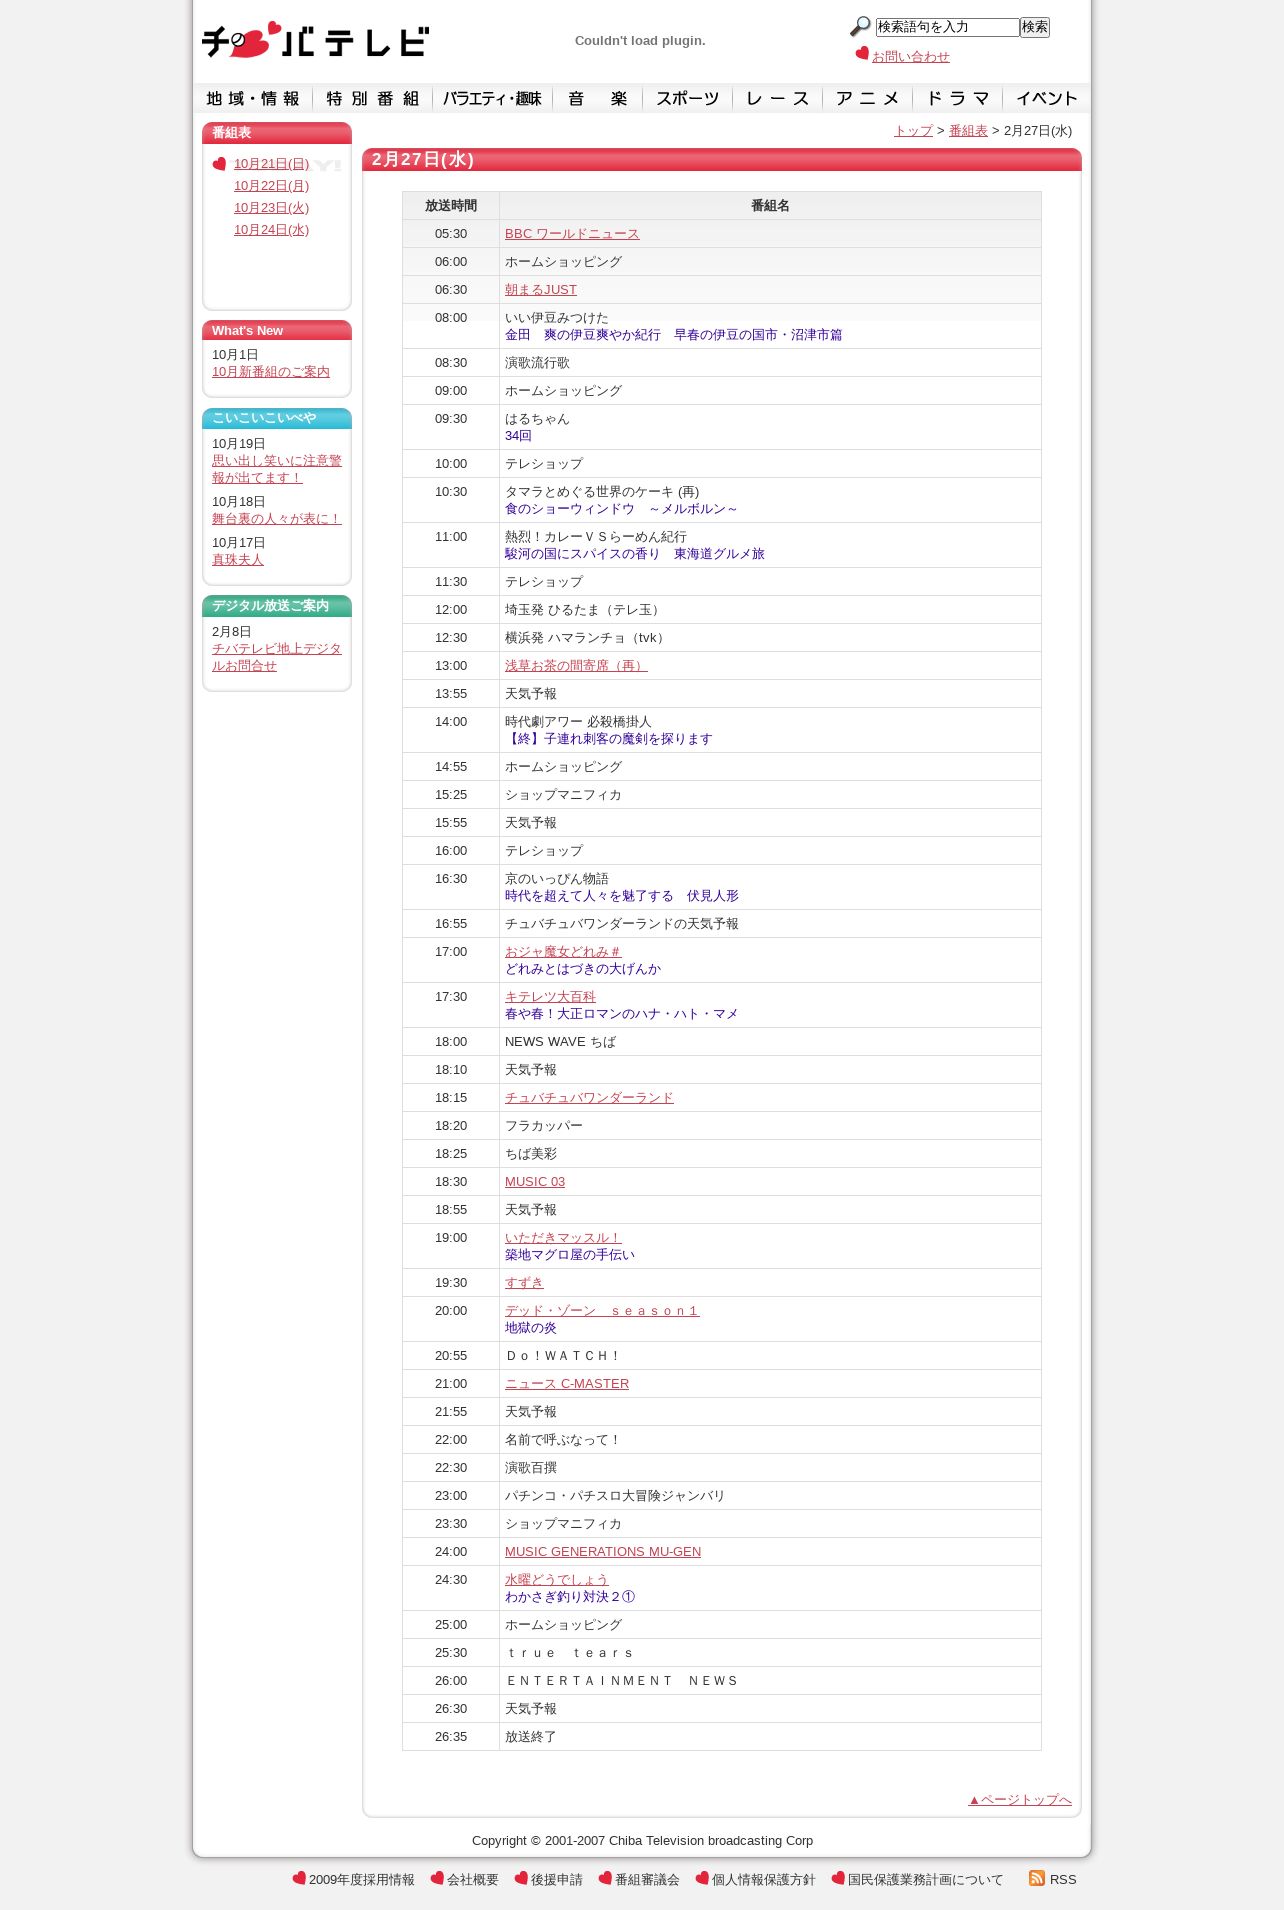Click the 放送時間 column header
The width and height of the screenshot is (1284, 1910).
[x=451, y=206]
